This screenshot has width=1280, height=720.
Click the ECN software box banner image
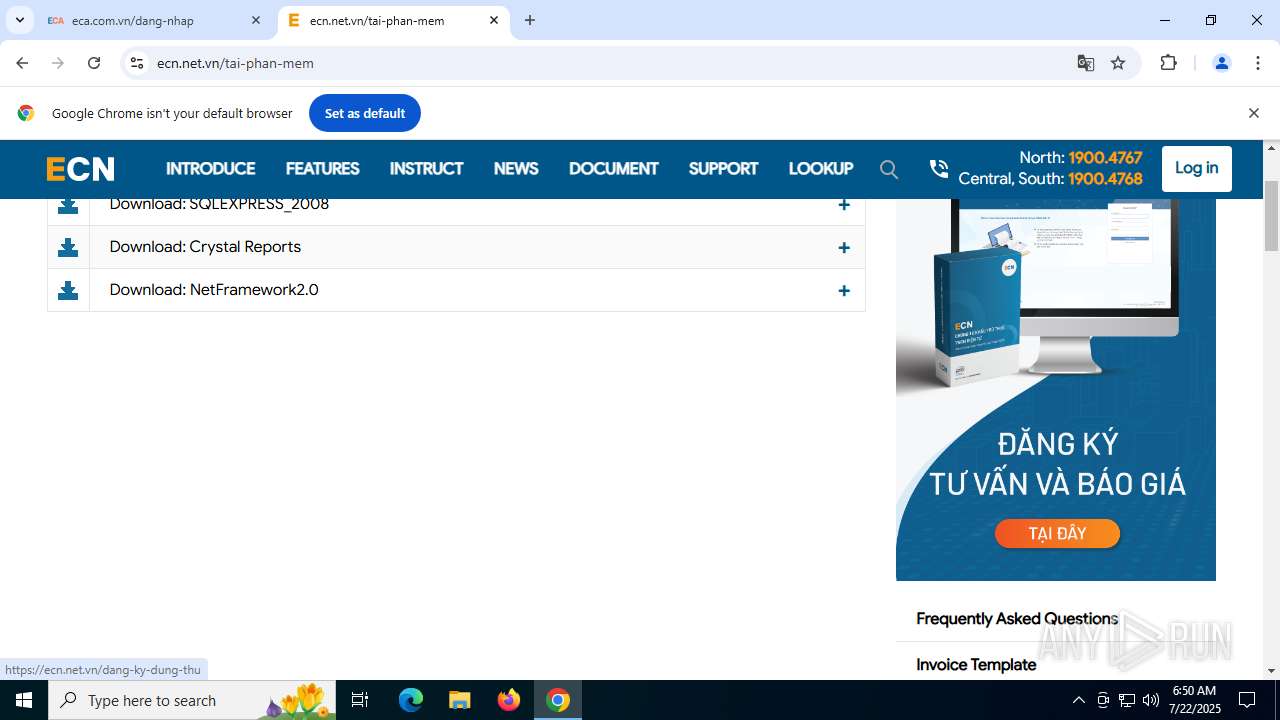click(1056, 389)
